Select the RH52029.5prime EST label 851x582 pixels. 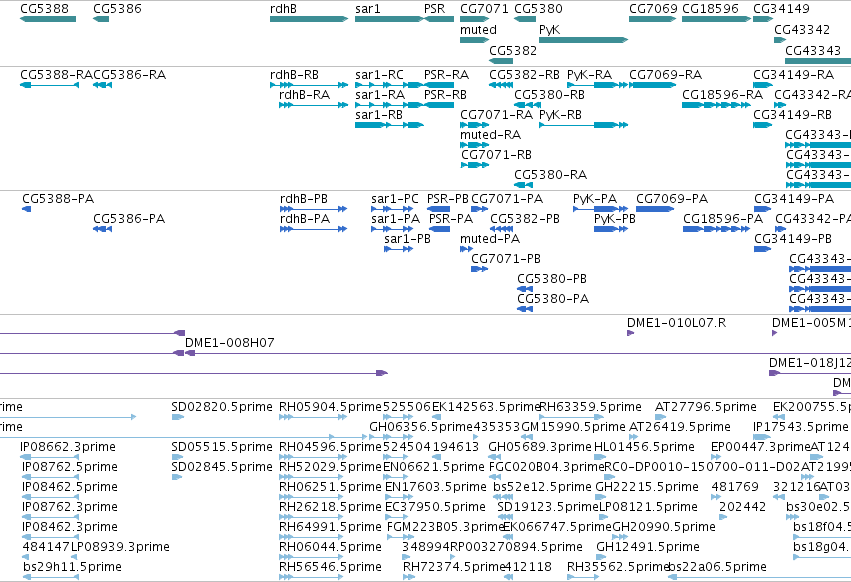(331, 467)
